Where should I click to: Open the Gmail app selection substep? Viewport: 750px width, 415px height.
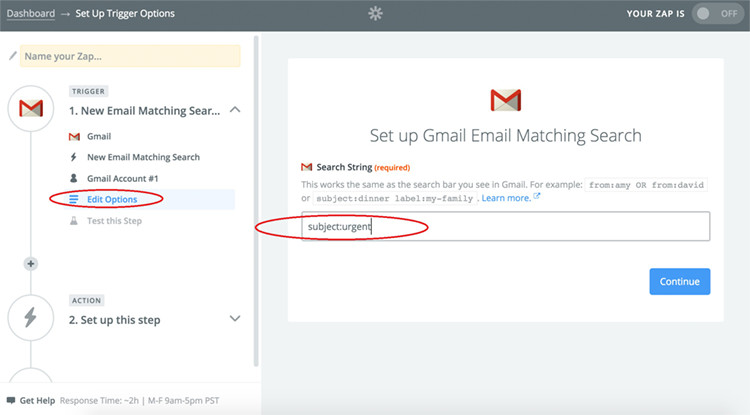99,136
